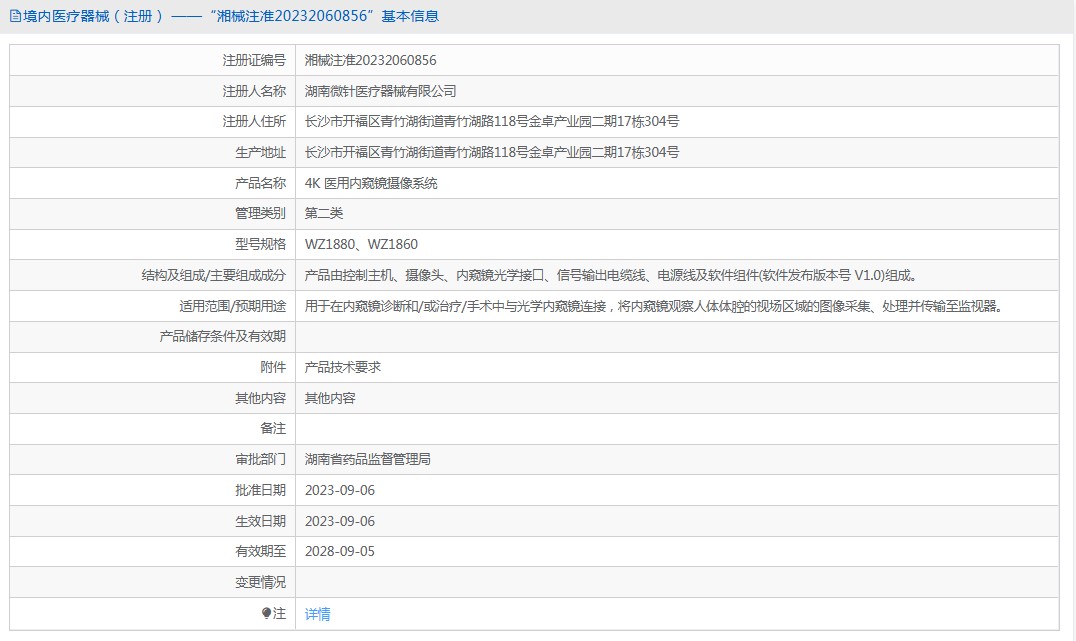Viewport: 1076px width, 641px height.
Task: Click the header title 境内医疗器械（注册）
Action: pyautogui.click(x=95, y=16)
